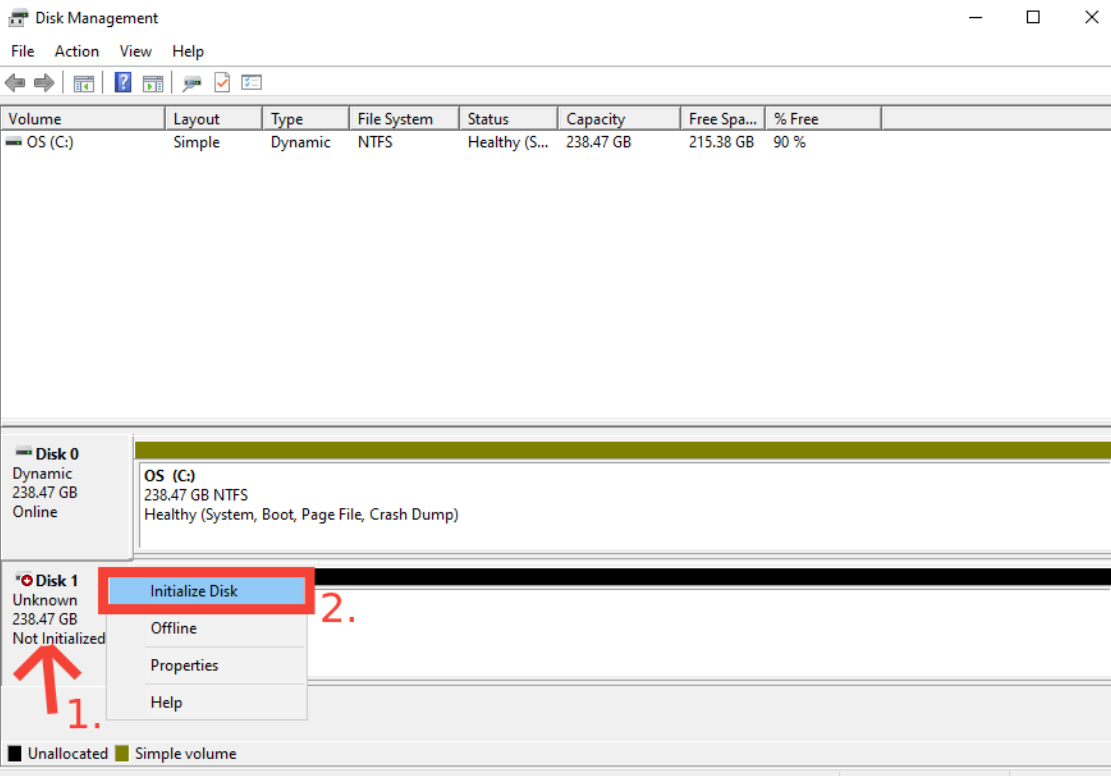Expand the View menu
The width and height of the screenshot is (1111, 776).
coord(135,51)
